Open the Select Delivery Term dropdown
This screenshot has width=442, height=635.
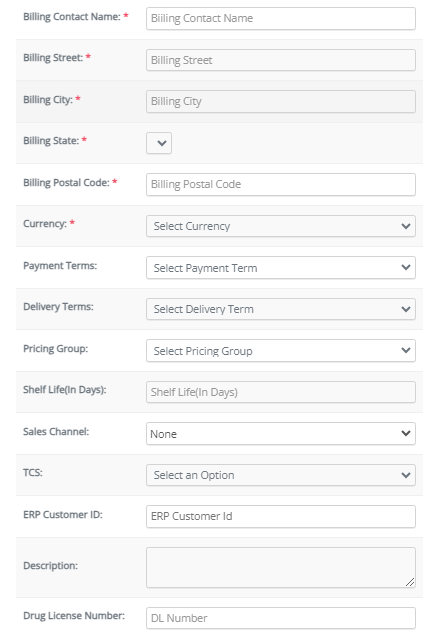(280, 309)
